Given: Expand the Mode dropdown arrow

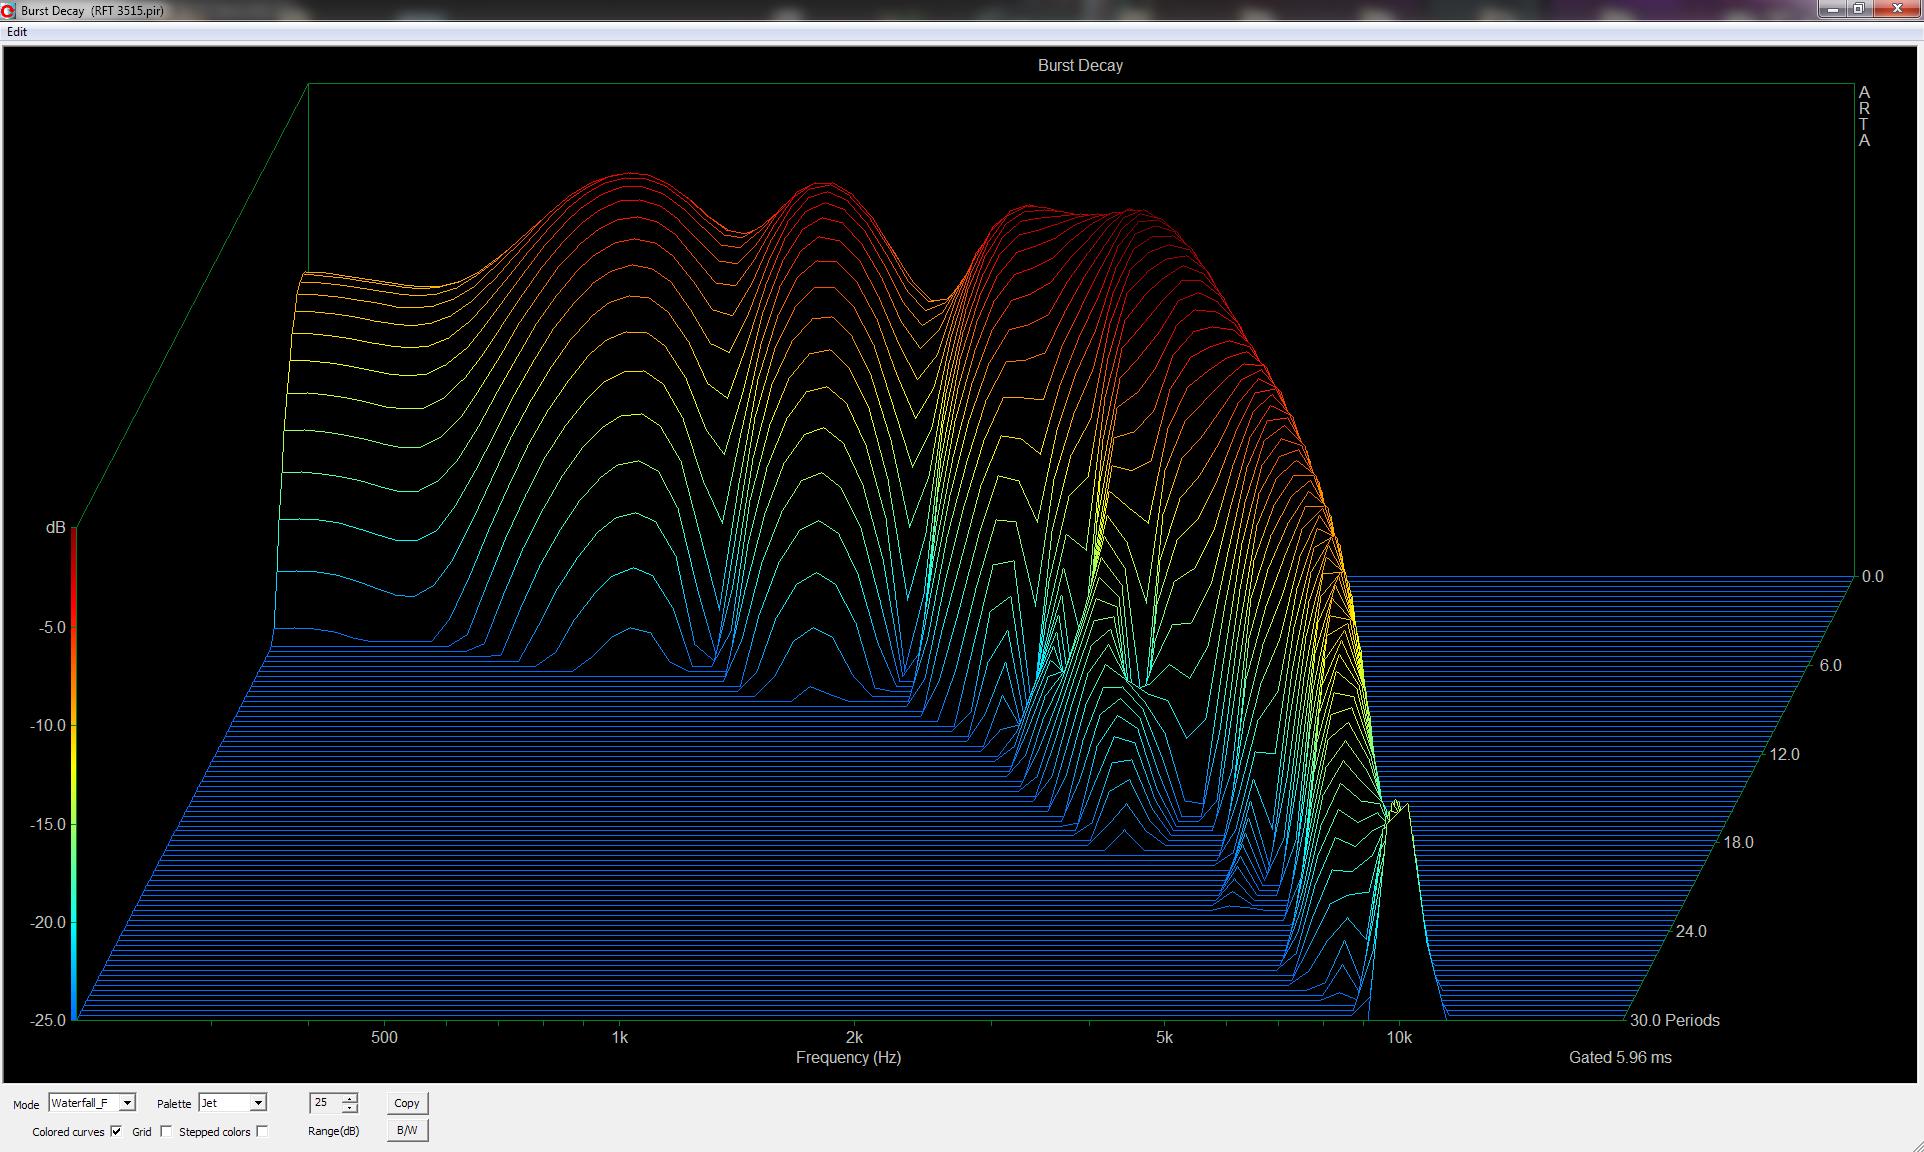Looking at the screenshot, I should pyautogui.click(x=127, y=1103).
